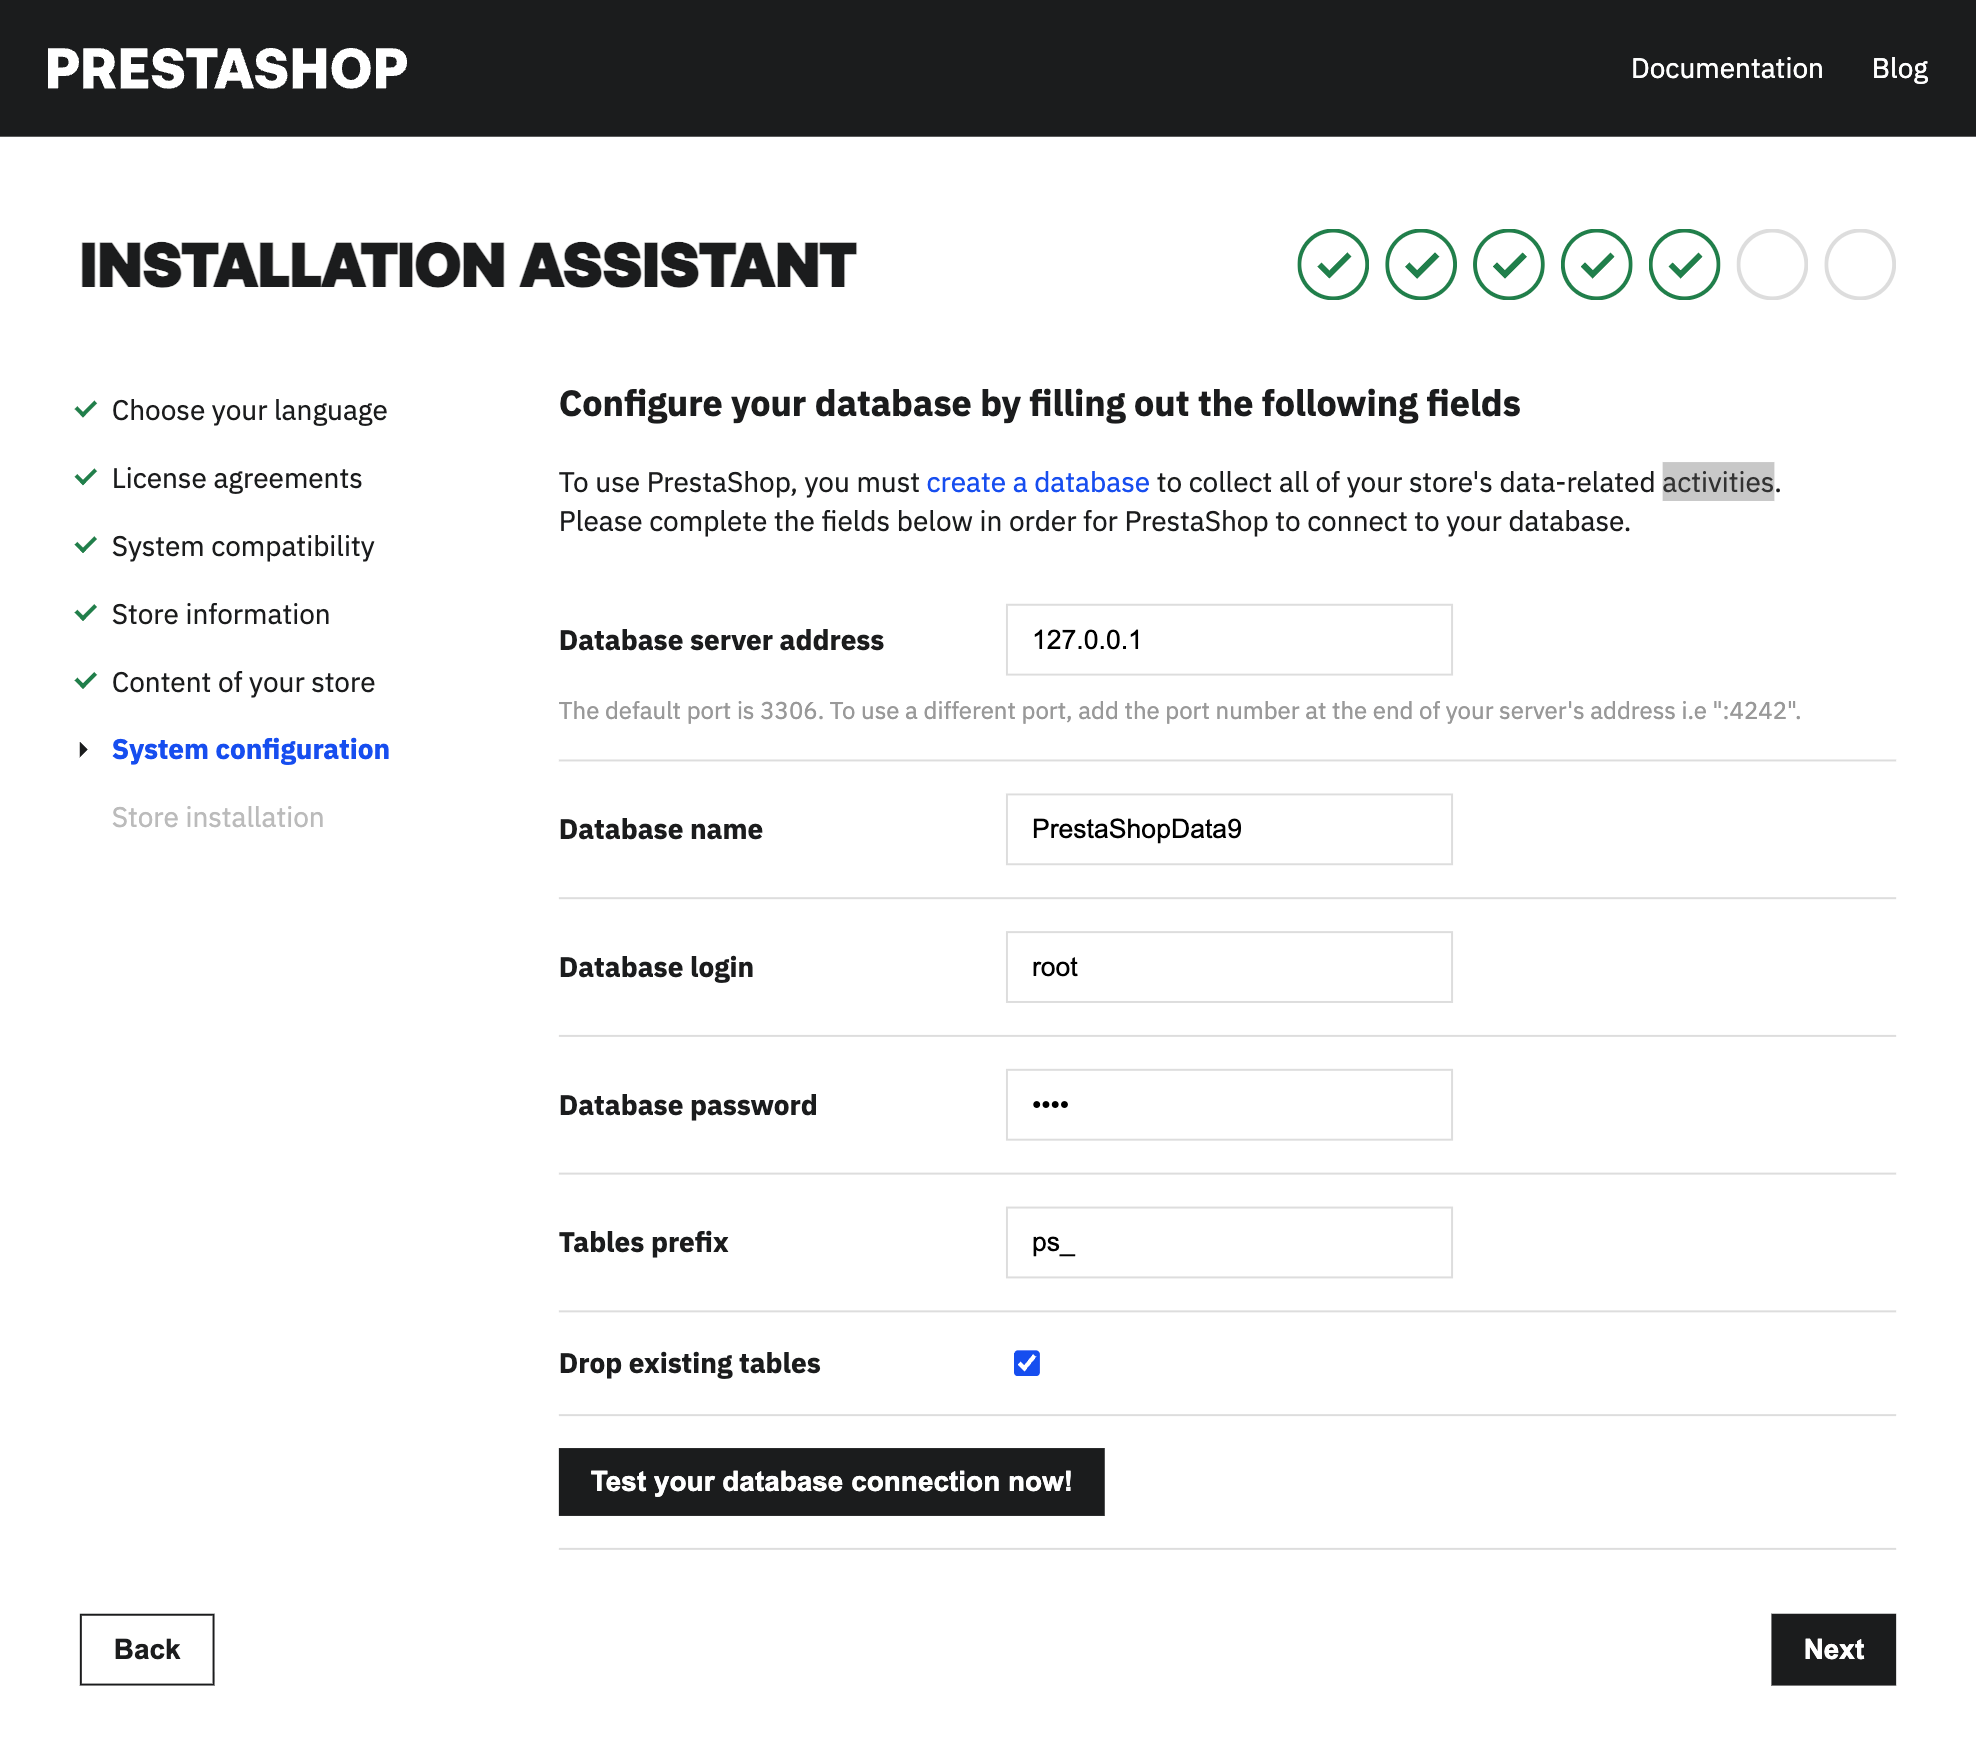Click the third completed step circle icon
The image size is (1976, 1760).
coord(1508,265)
